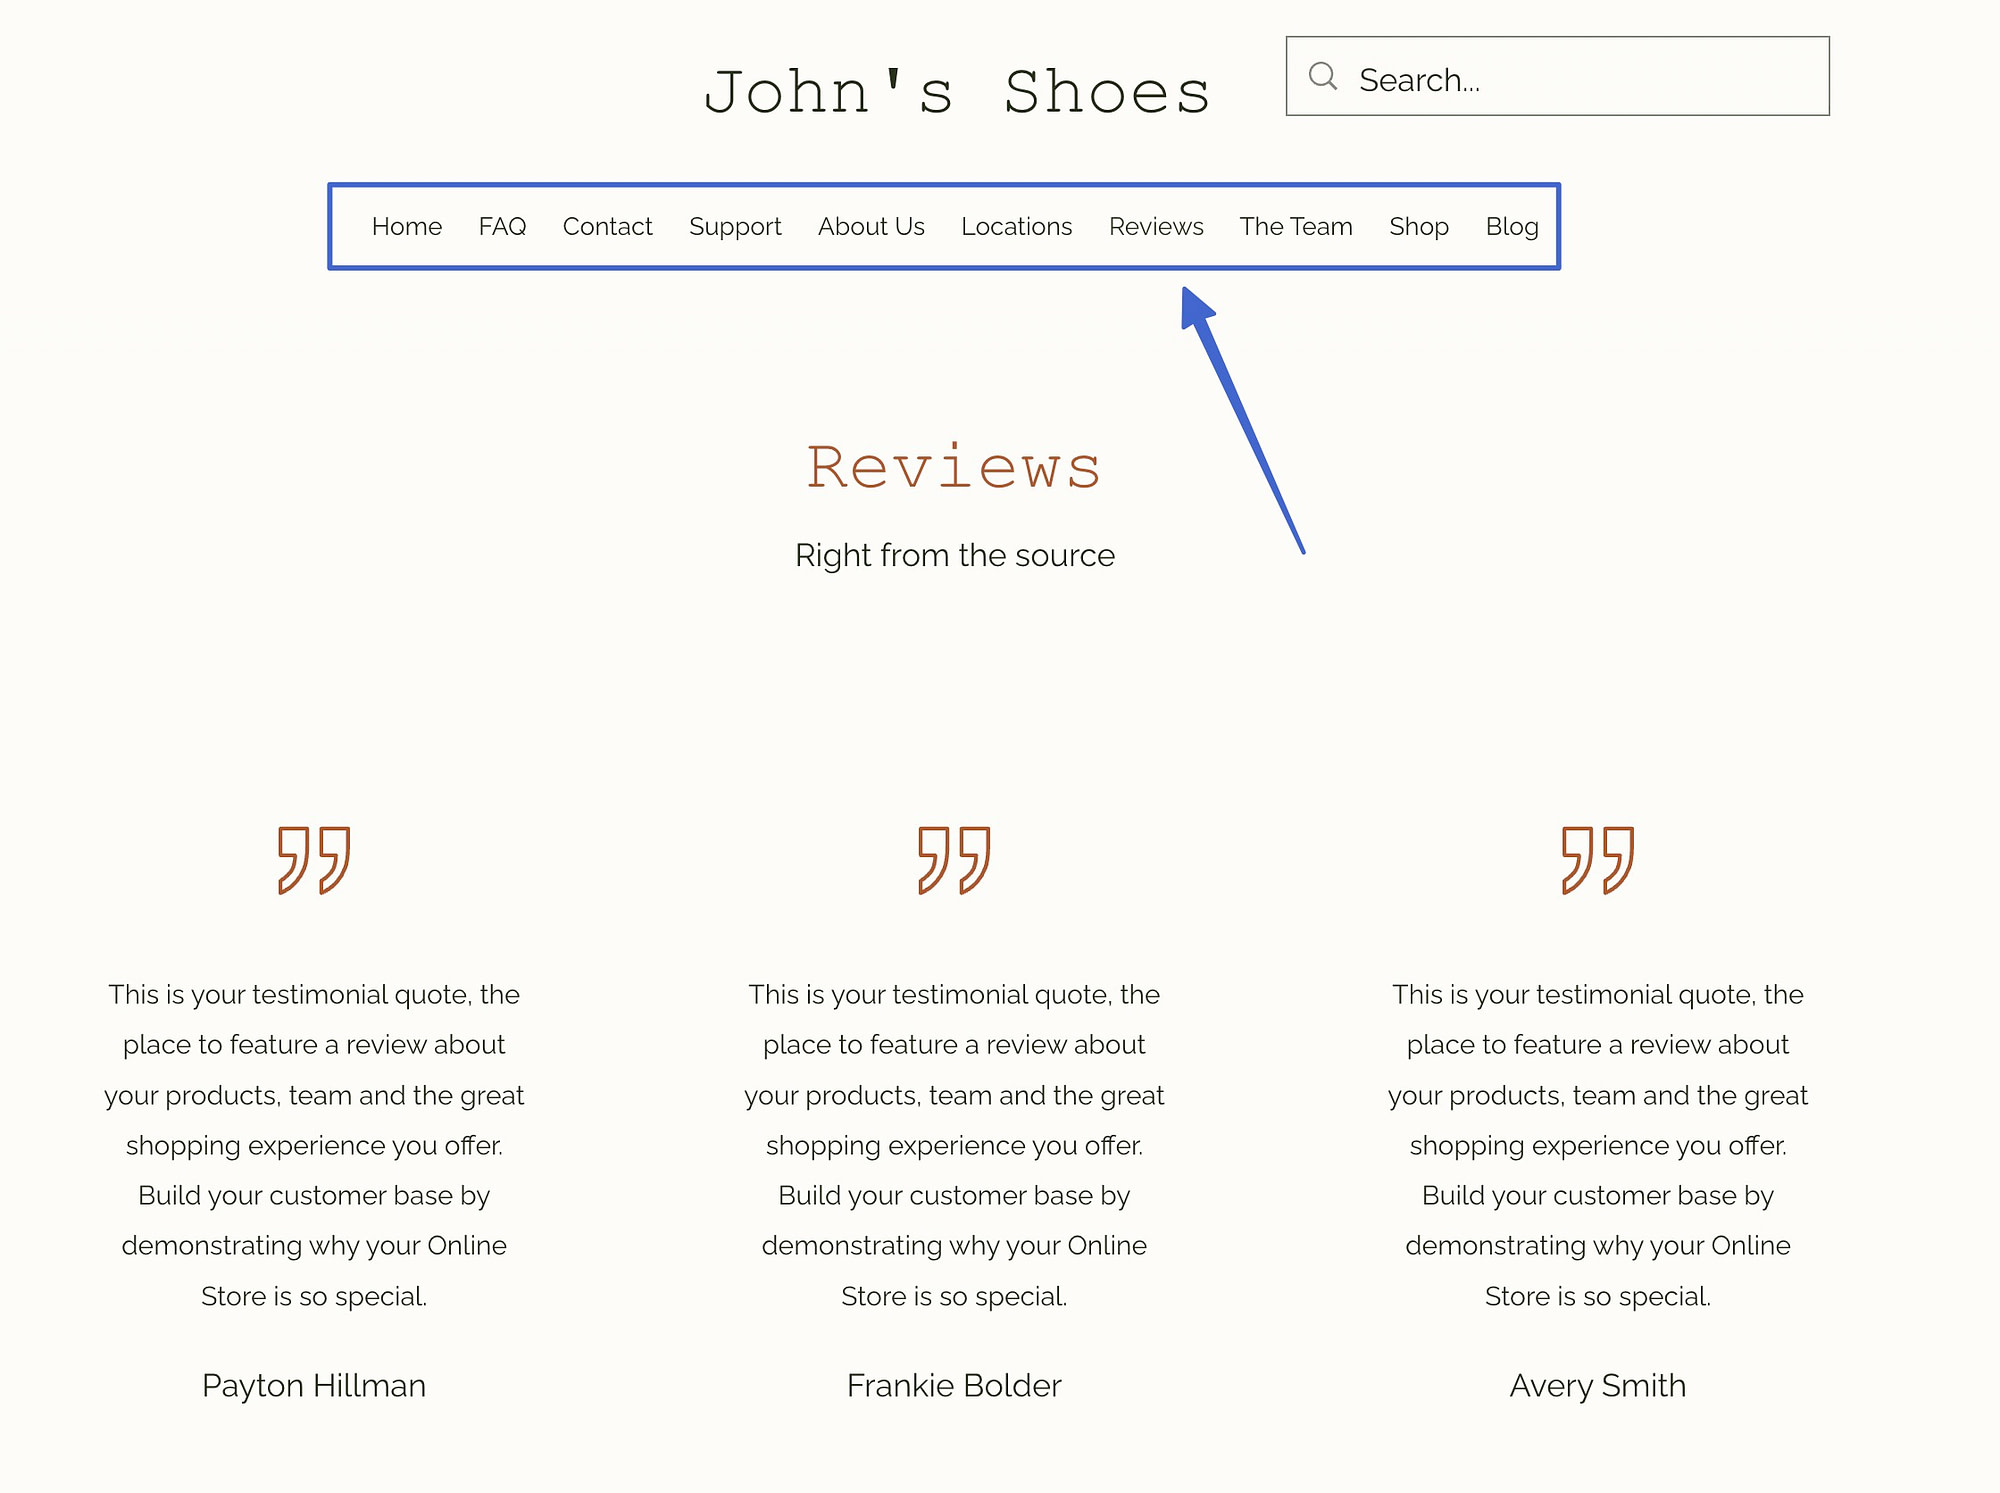Click the Shop navigation link
Screen dimensions: 2000x1493
pos(1418,224)
